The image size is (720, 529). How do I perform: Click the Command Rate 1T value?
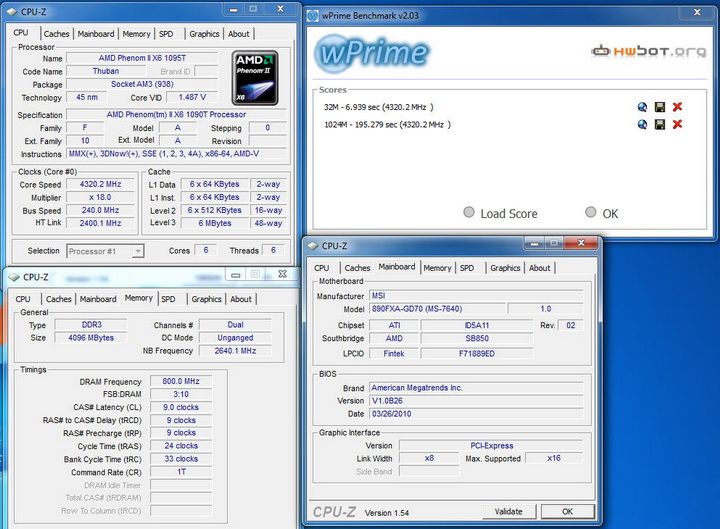point(181,472)
